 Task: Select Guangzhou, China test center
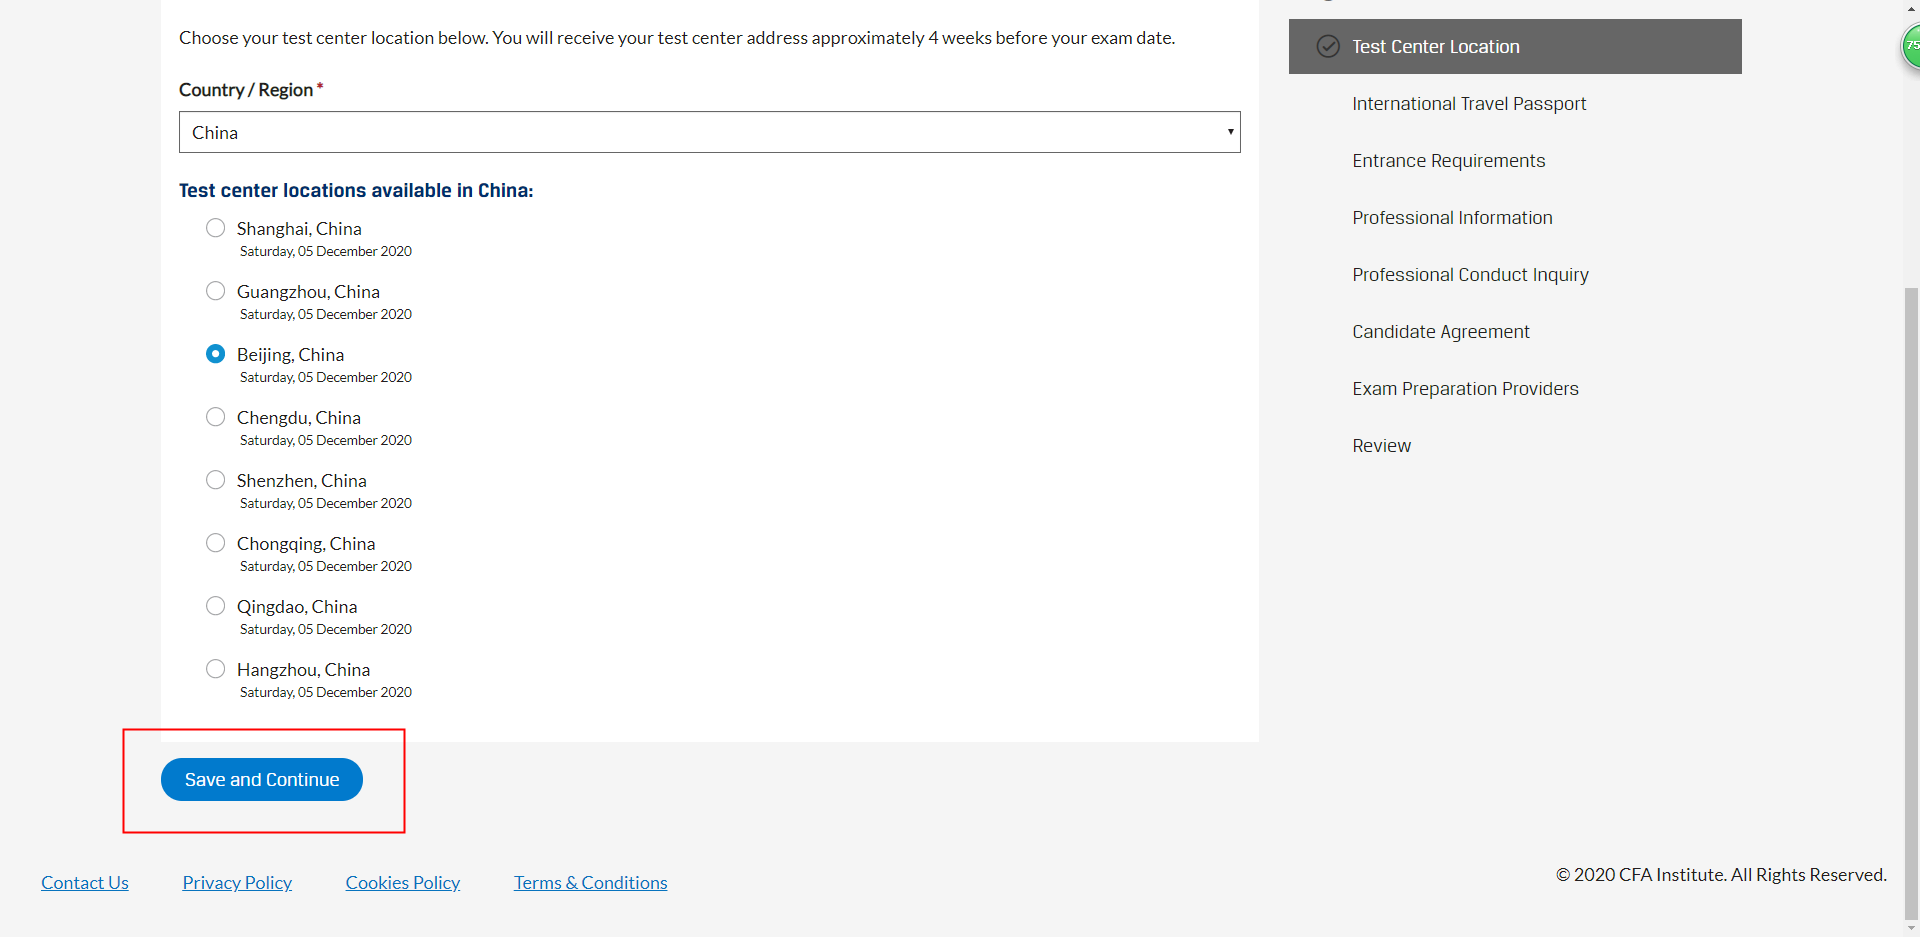(x=215, y=291)
